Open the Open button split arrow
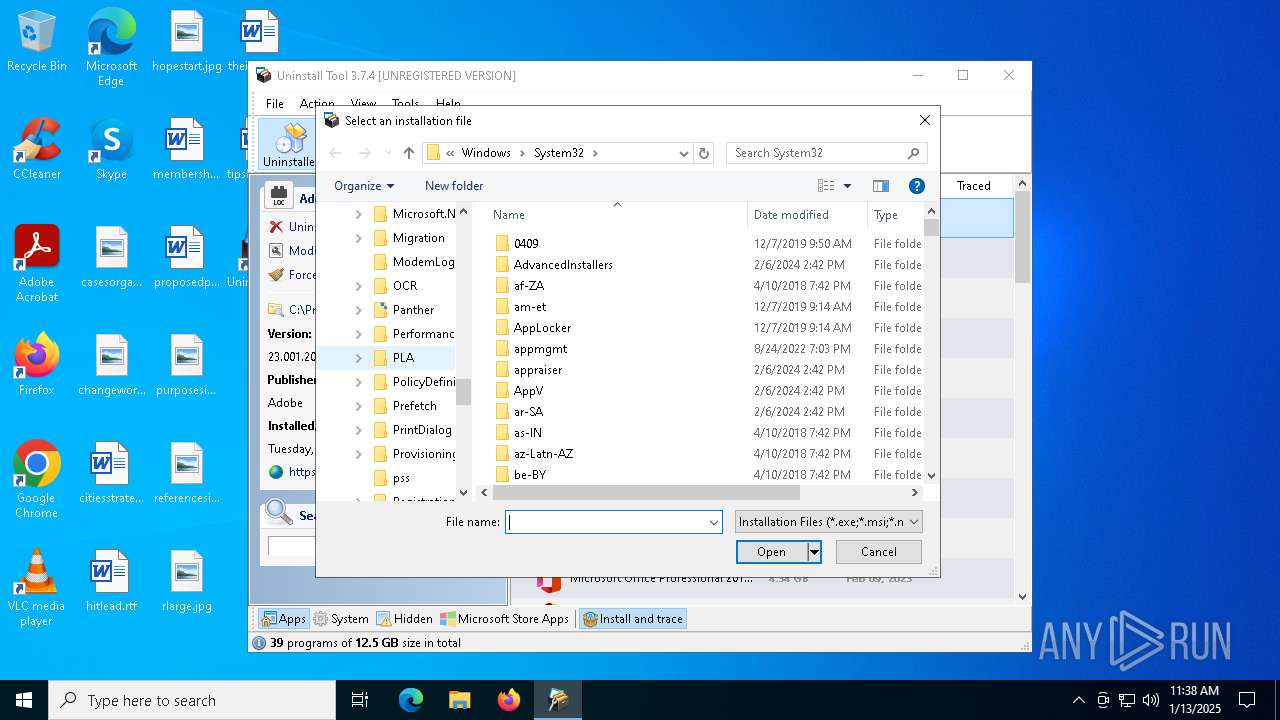This screenshot has height=720, width=1280. point(814,552)
